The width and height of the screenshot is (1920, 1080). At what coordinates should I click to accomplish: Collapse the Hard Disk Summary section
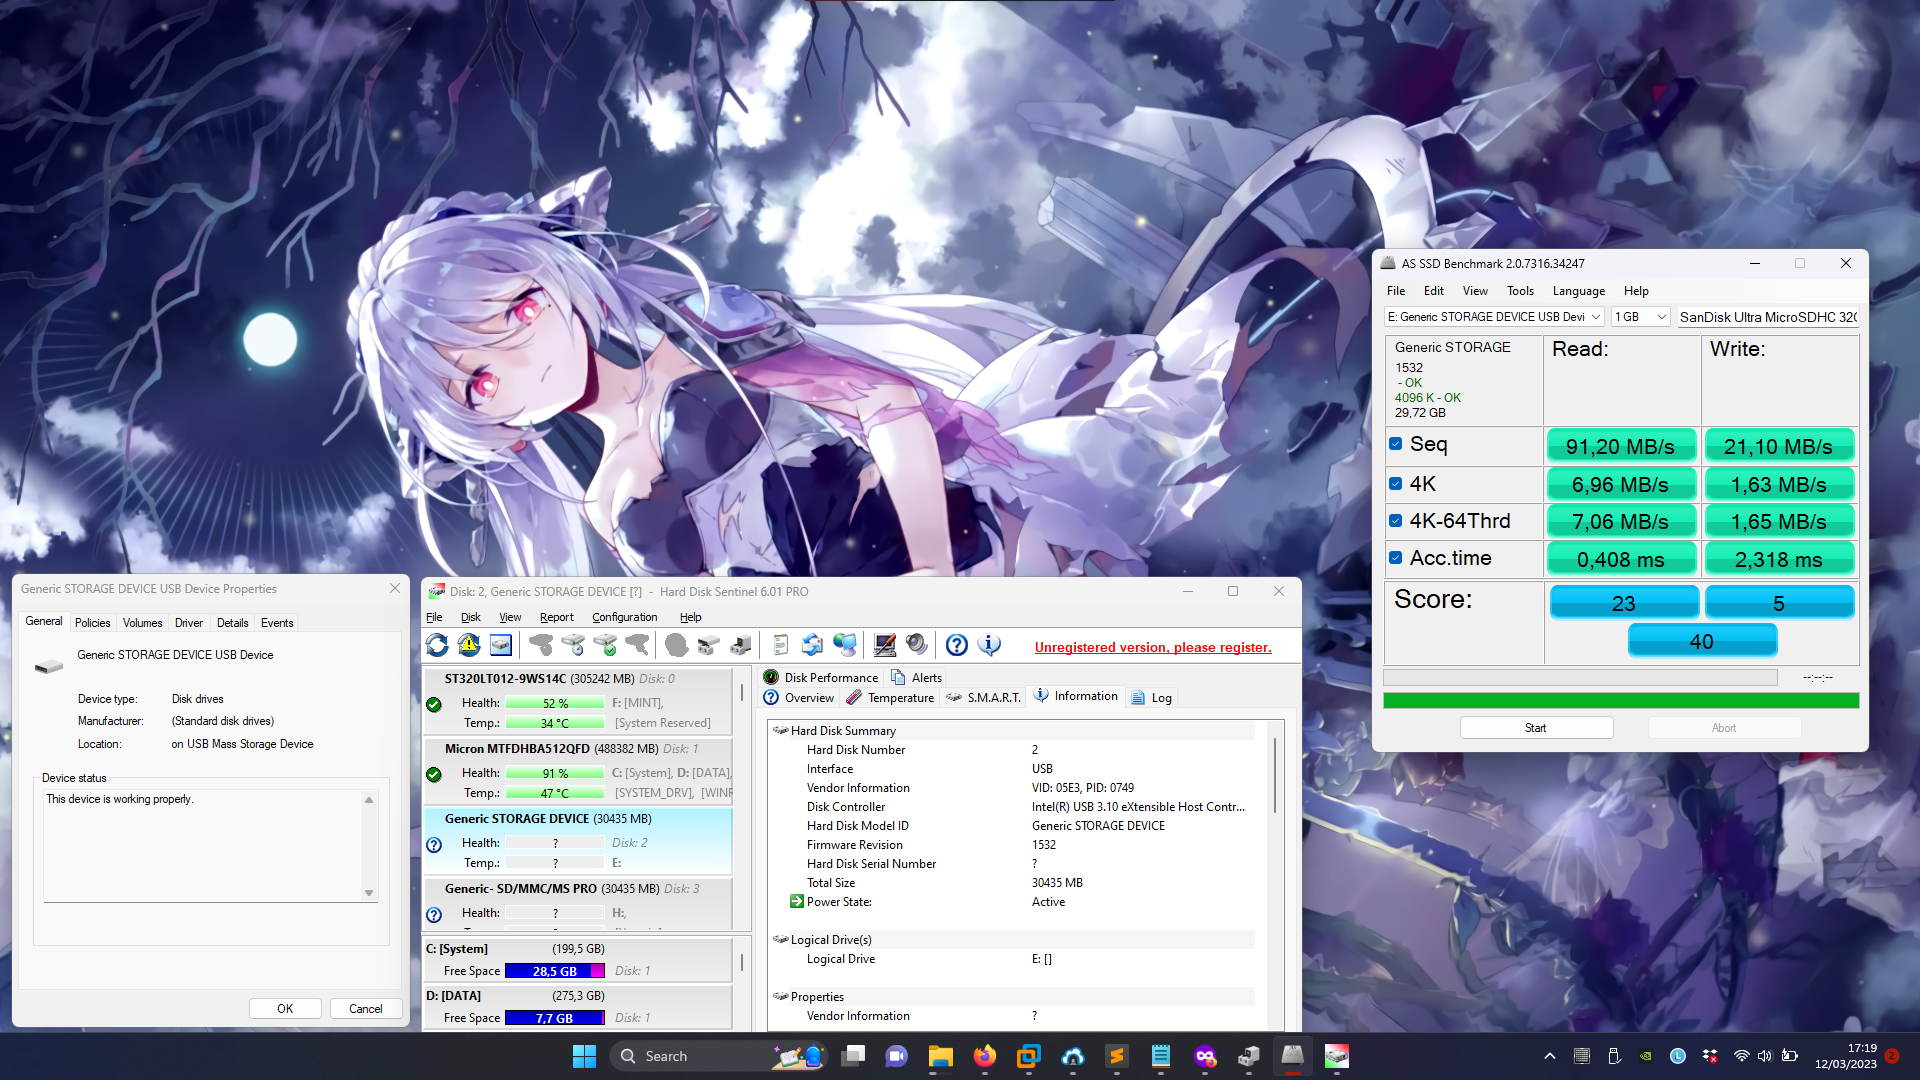[780, 731]
